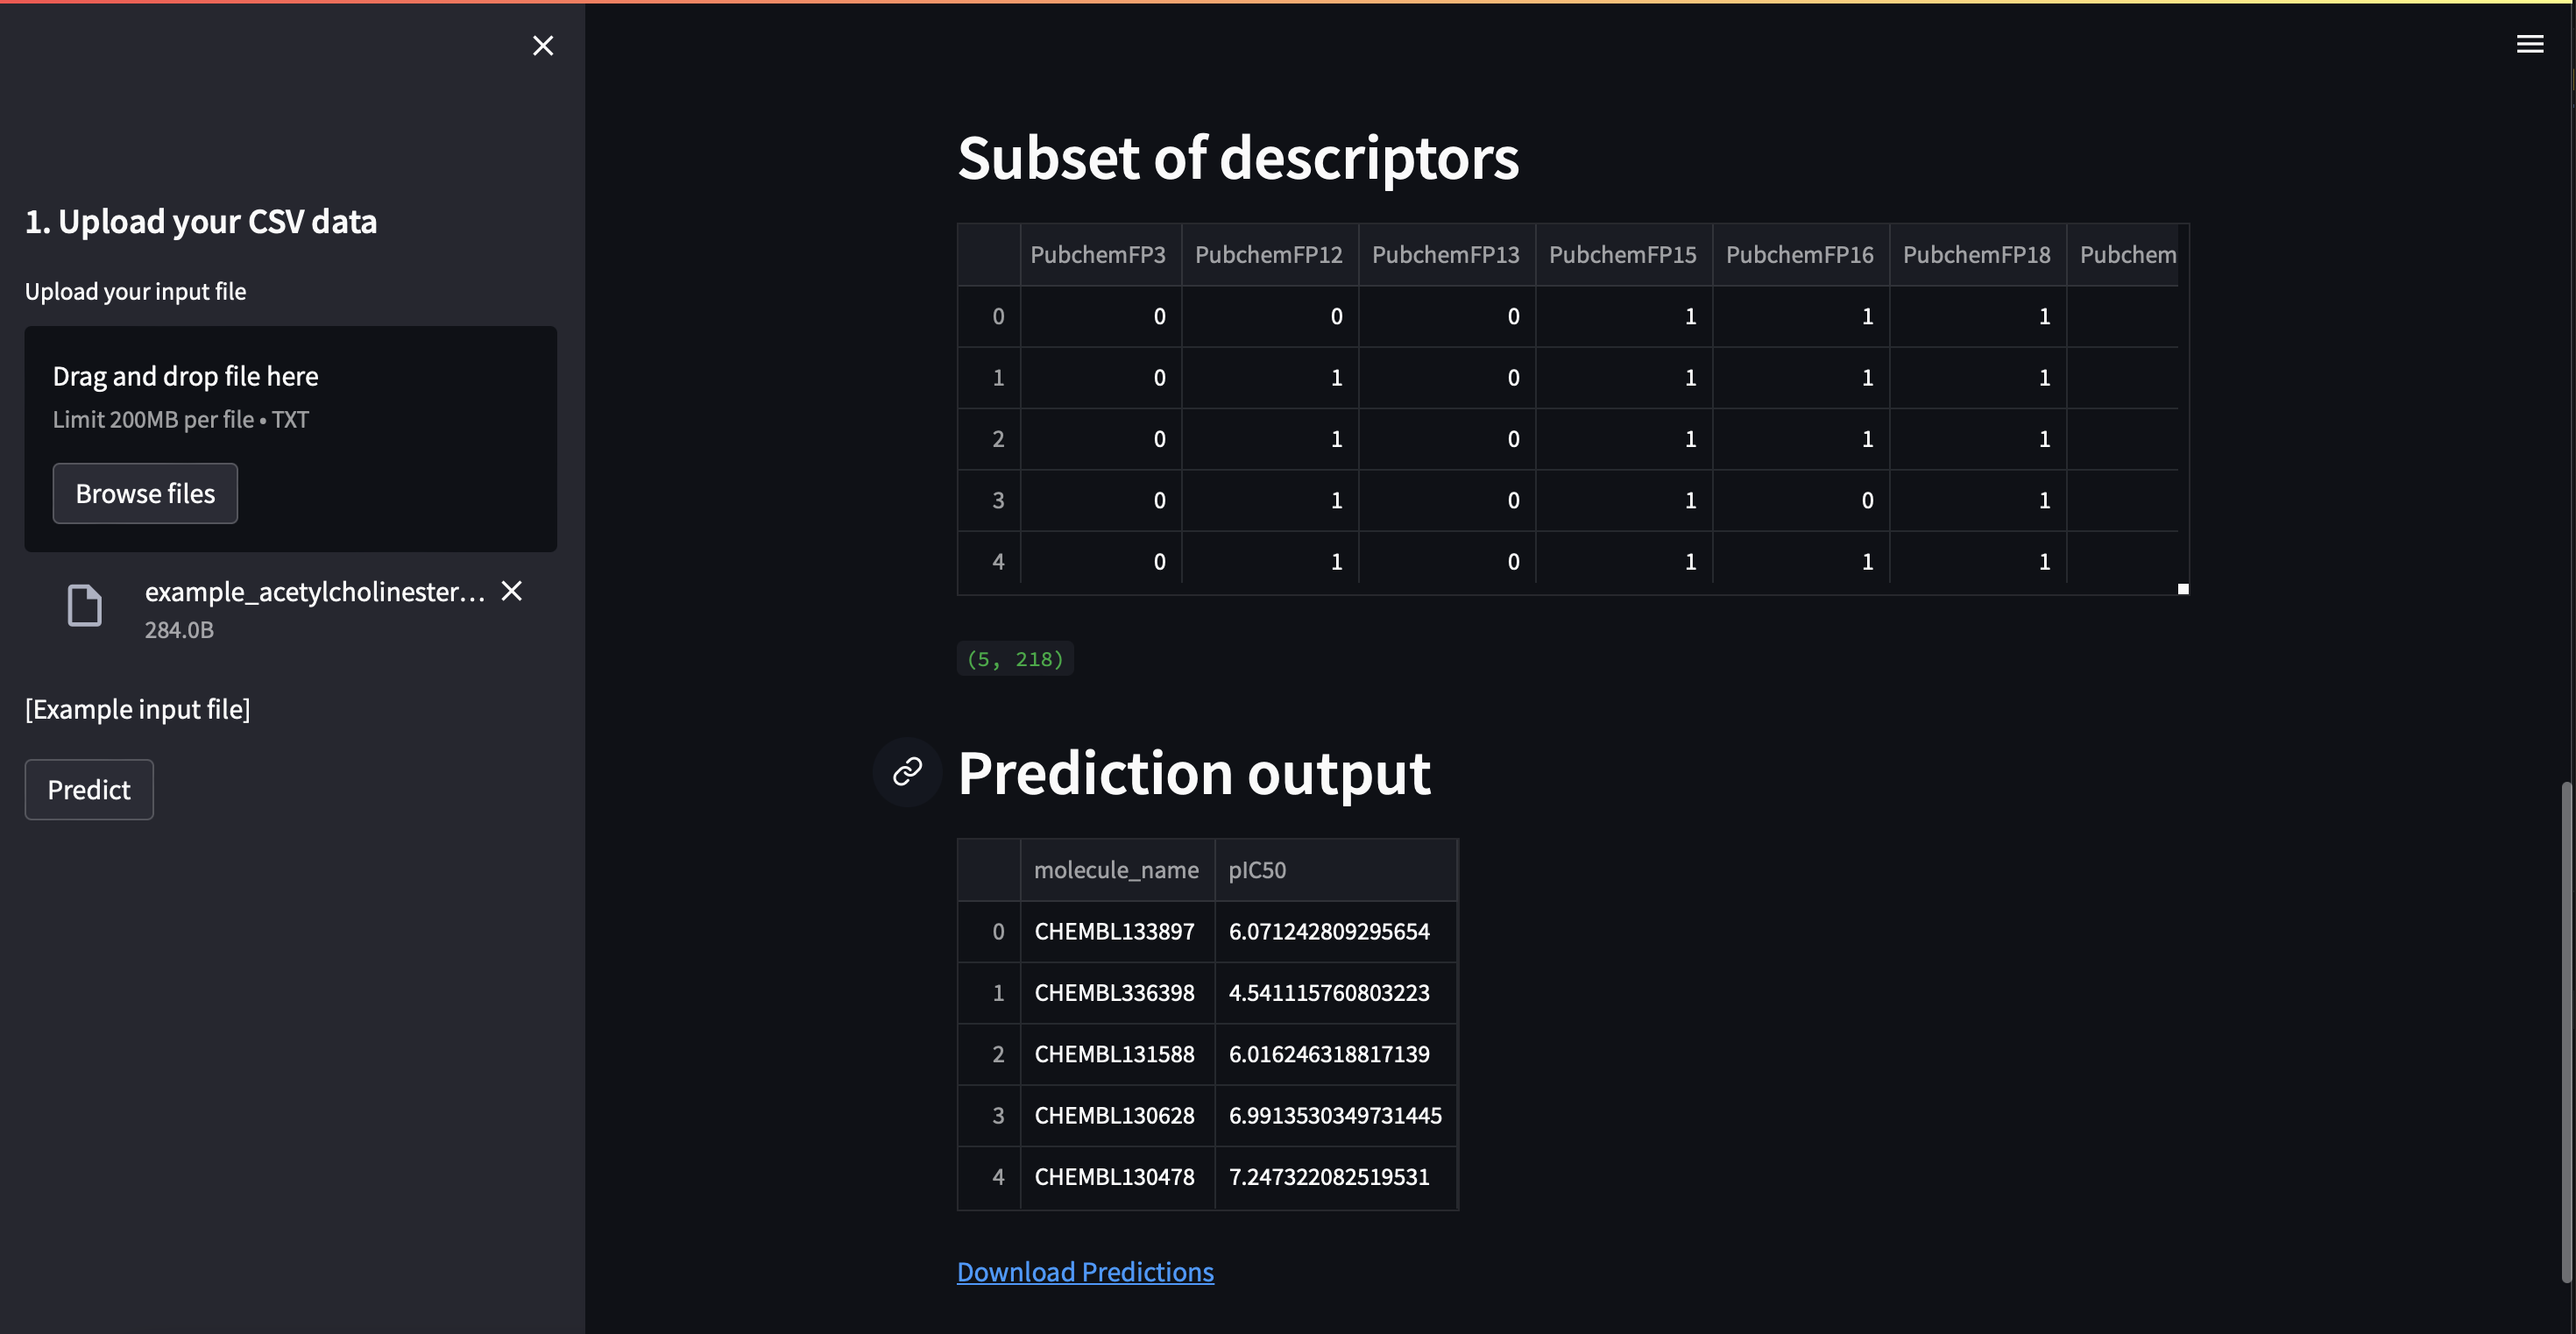The width and height of the screenshot is (2576, 1334).
Task: Click the PubchemFP18 column to sort
Action: (1976, 254)
